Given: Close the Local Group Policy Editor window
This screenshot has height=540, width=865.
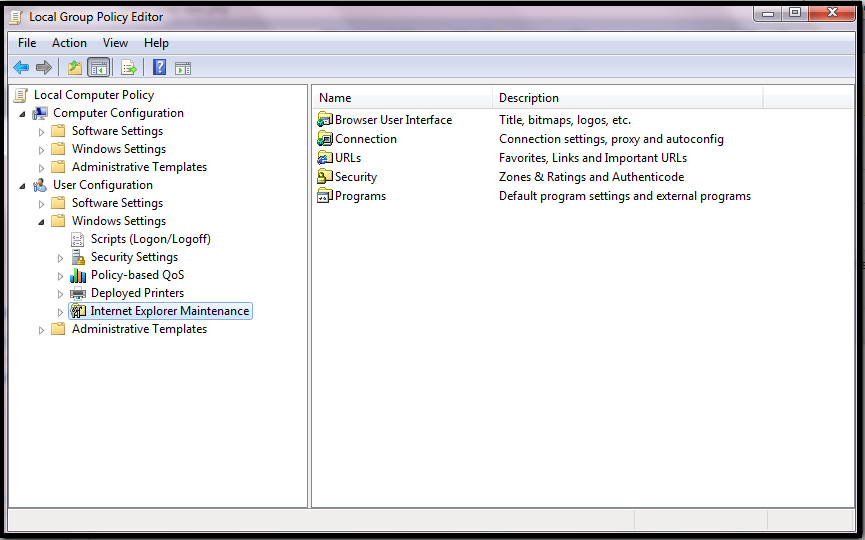Looking at the screenshot, I should pyautogui.click(x=832, y=13).
